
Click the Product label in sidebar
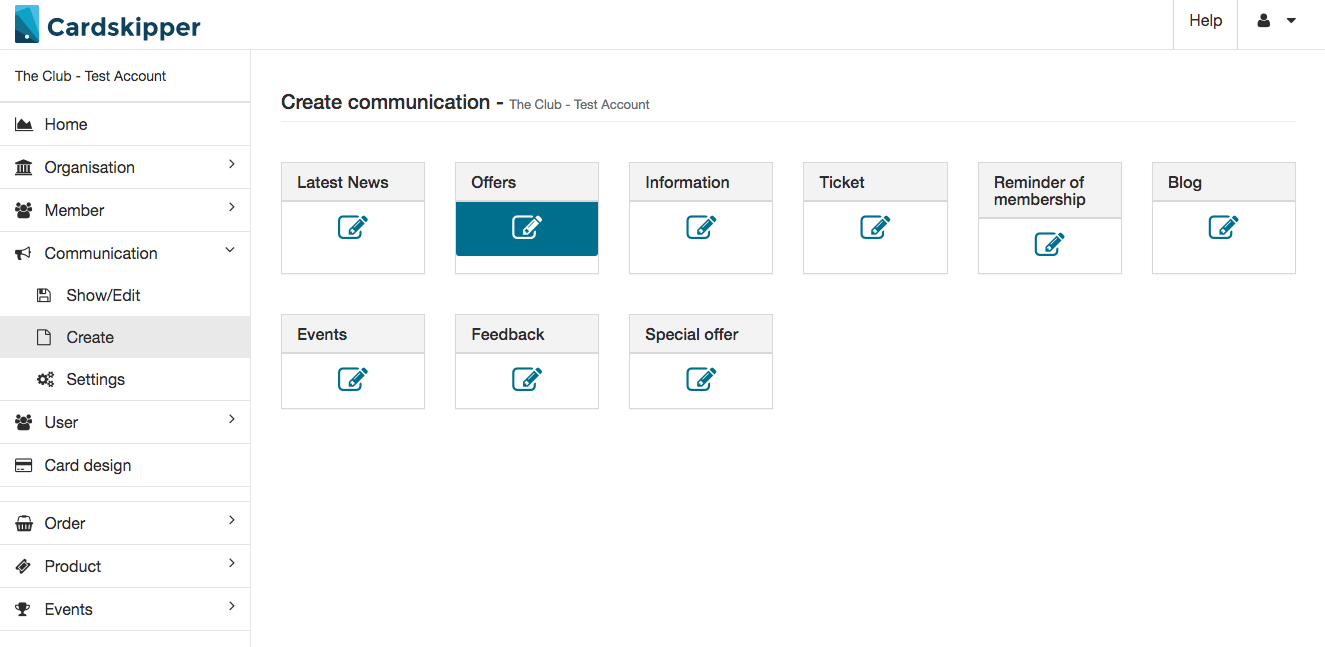point(73,566)
